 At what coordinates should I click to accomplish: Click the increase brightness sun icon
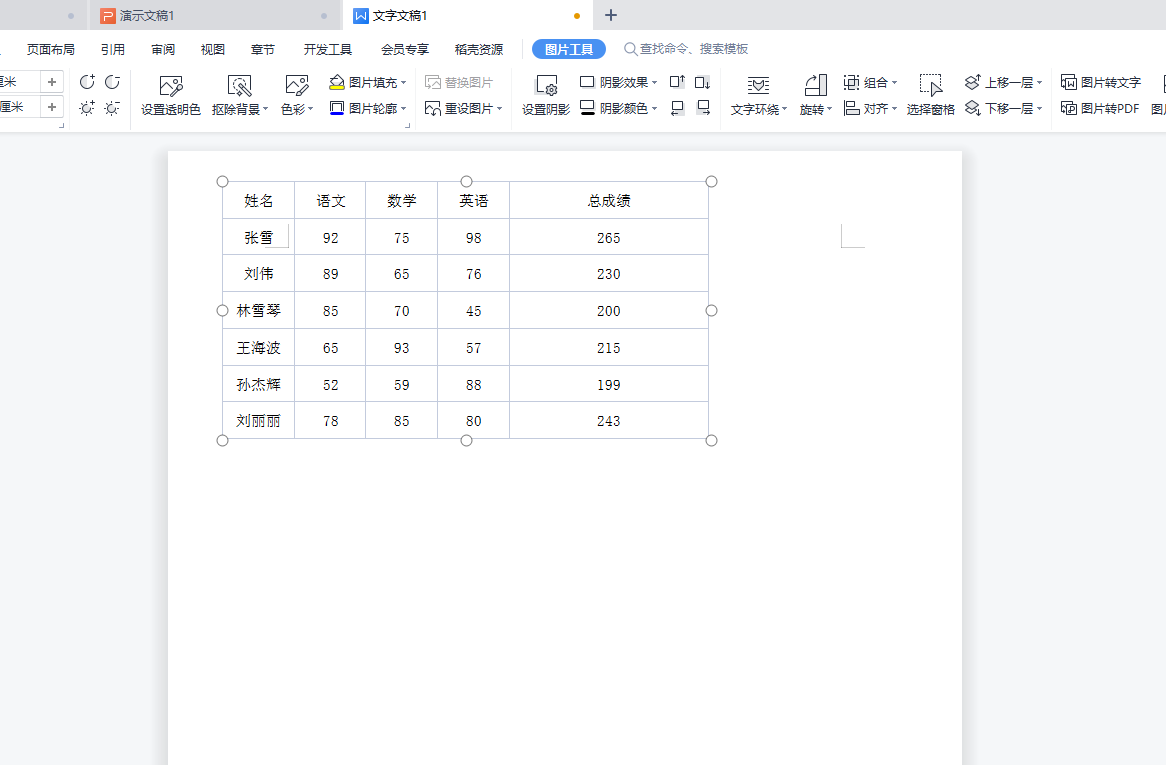point(87,108)
